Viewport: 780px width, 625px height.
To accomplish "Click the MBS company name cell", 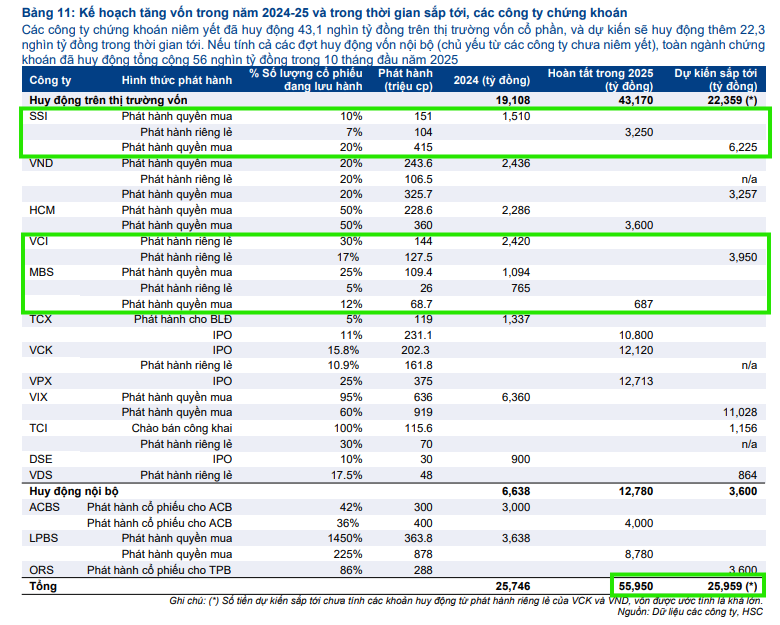I will [42, 272].
